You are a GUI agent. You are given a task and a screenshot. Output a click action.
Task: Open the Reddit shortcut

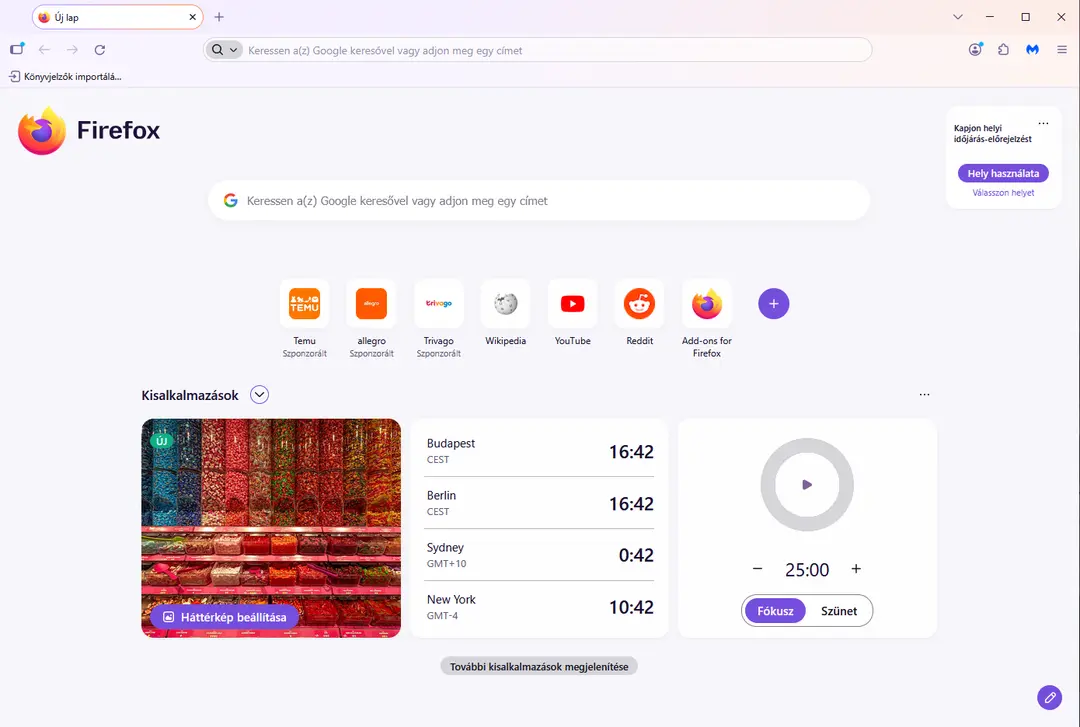point(639,304)
